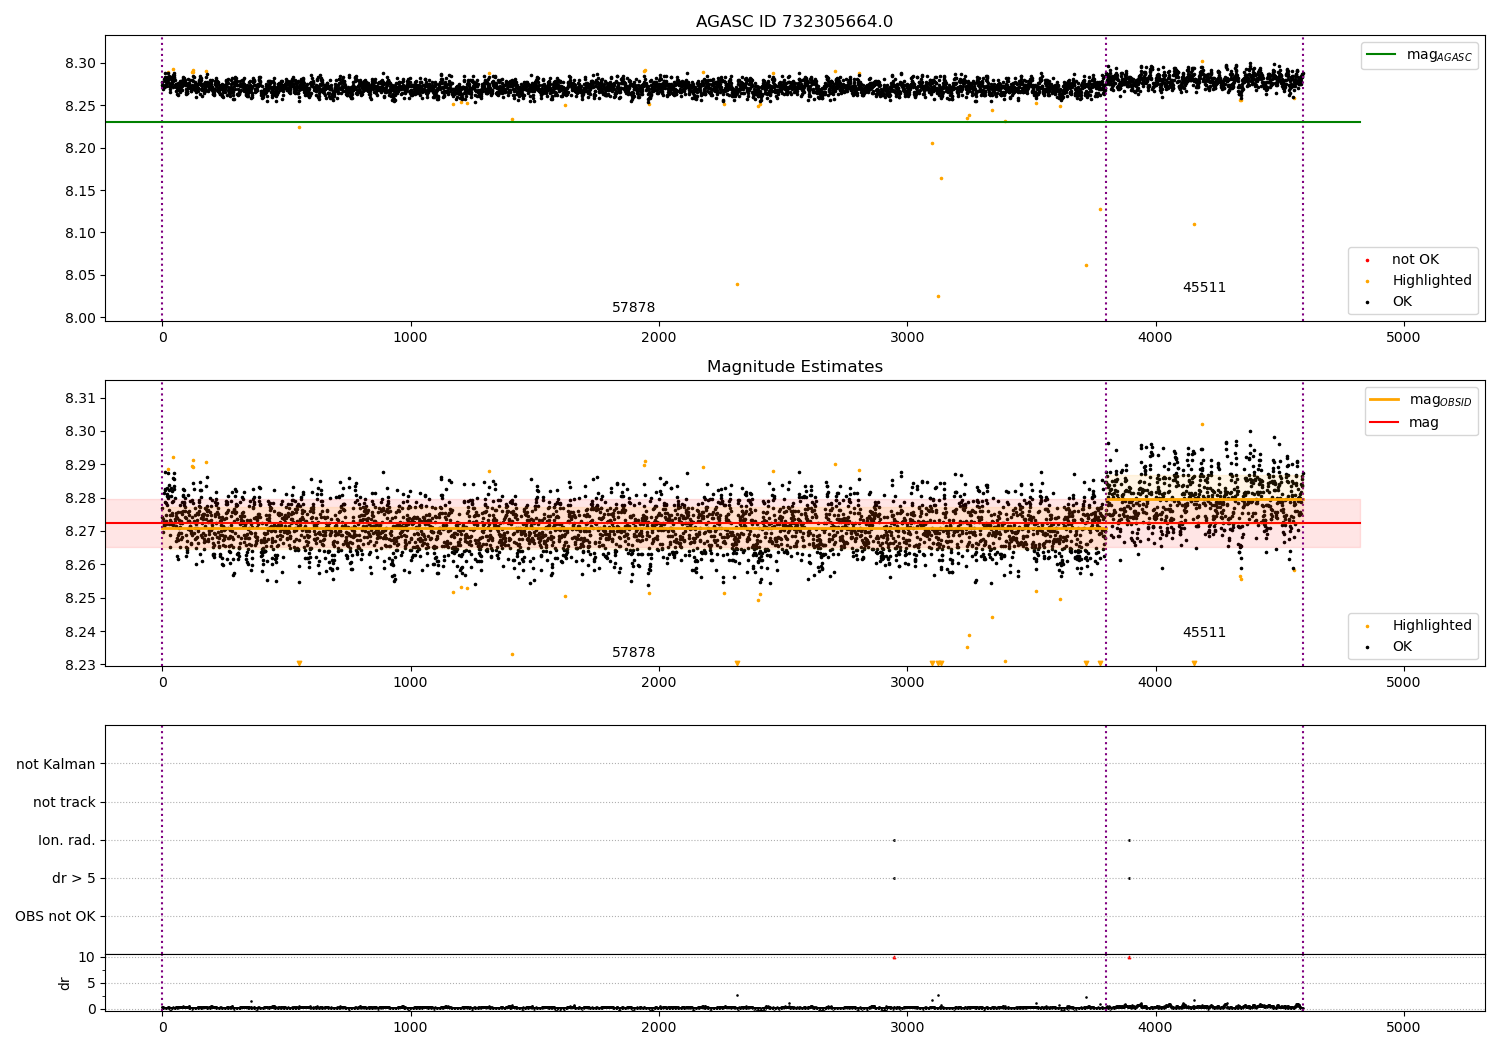Click the 8.31 y-axis tick label
The width and height of the screenshot is (1500, 1050).
(80, 398)
